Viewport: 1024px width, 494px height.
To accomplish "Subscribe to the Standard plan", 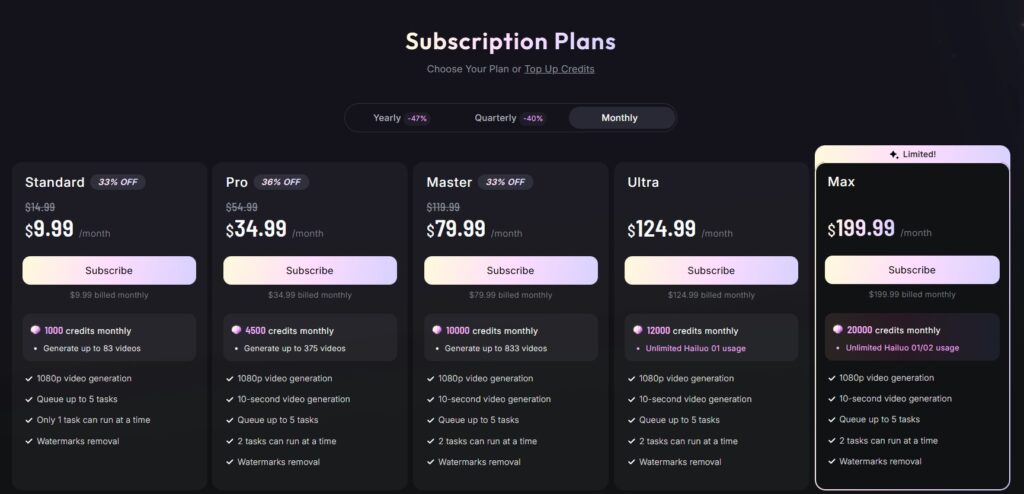I will (x=109, y=270).
